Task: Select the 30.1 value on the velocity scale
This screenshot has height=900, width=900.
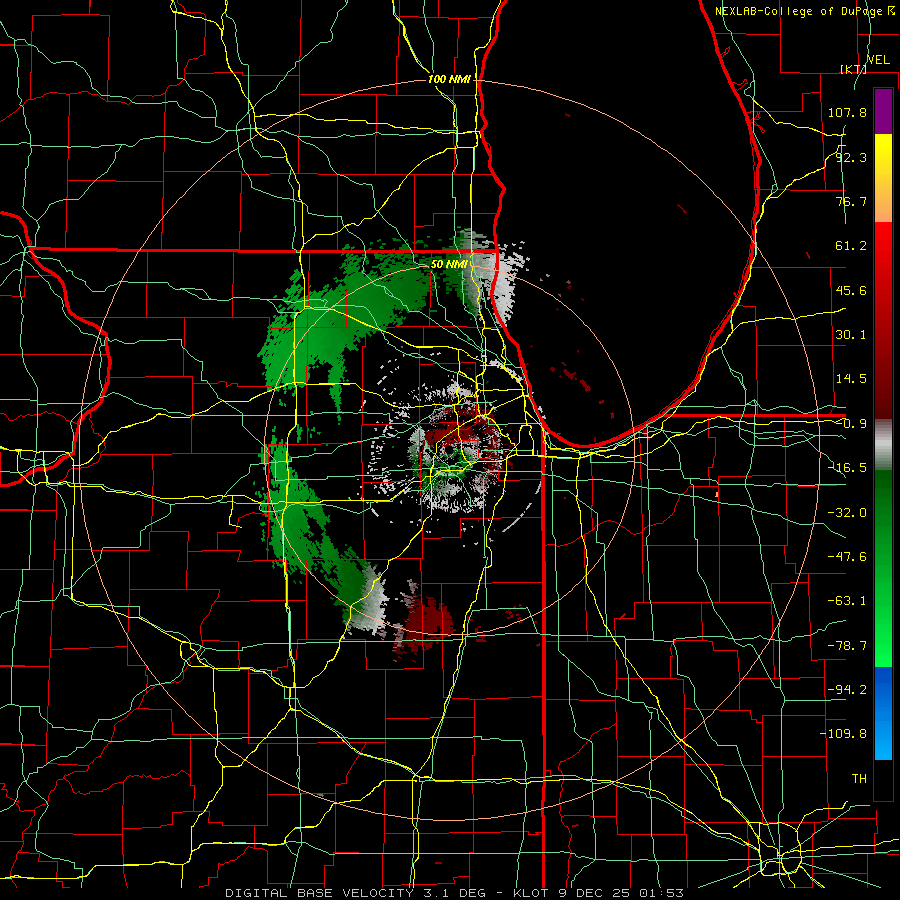Action: click(851, 335)
